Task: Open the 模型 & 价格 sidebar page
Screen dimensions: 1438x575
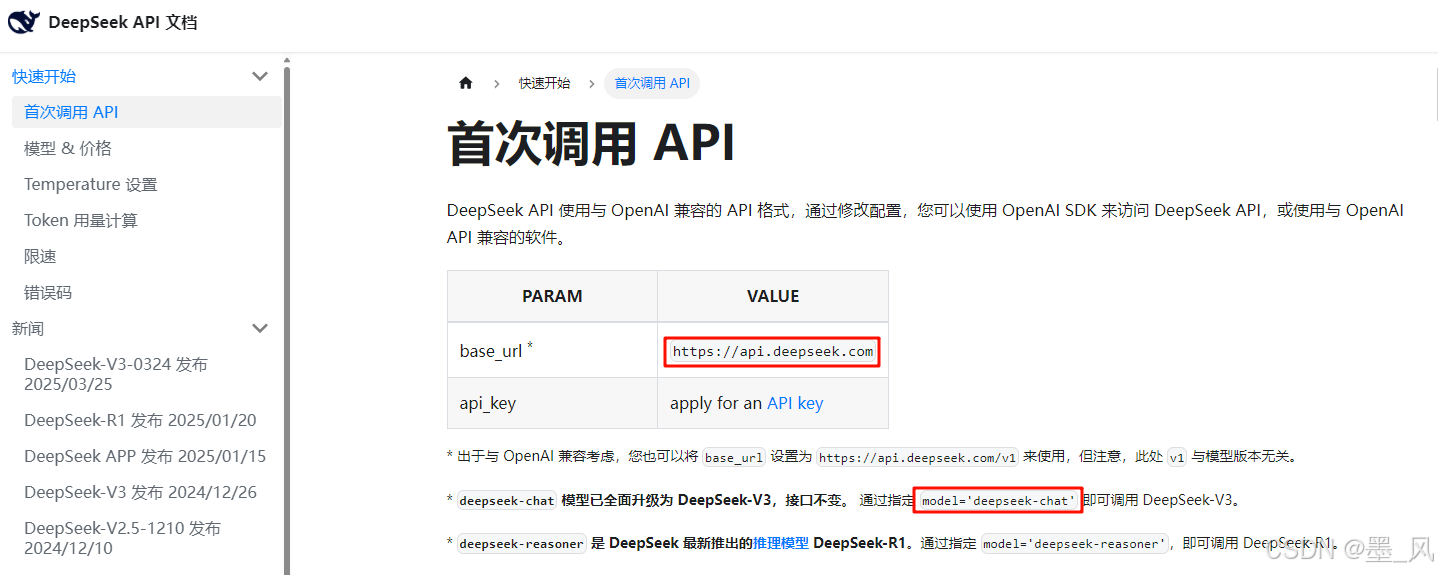Action: (x=68, y=148)
